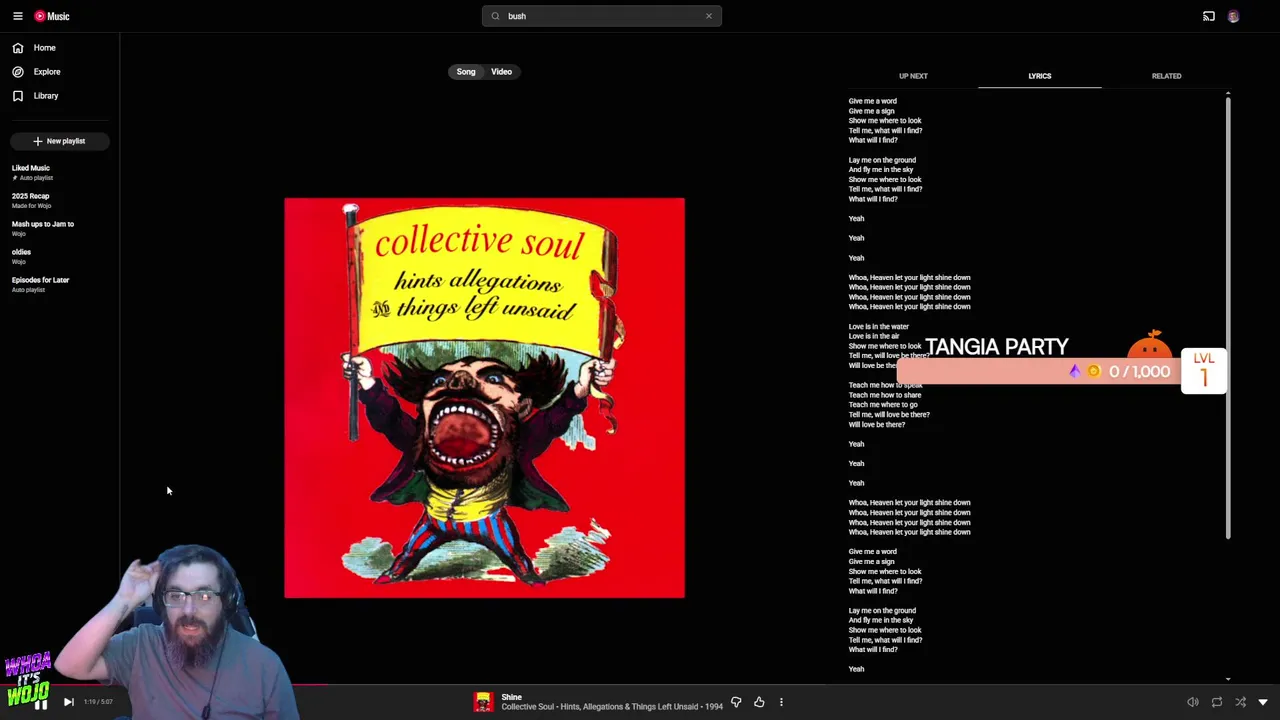
Task: Click the volume speaker icon
Action: pyautogui.click(x=1193, y=702)
